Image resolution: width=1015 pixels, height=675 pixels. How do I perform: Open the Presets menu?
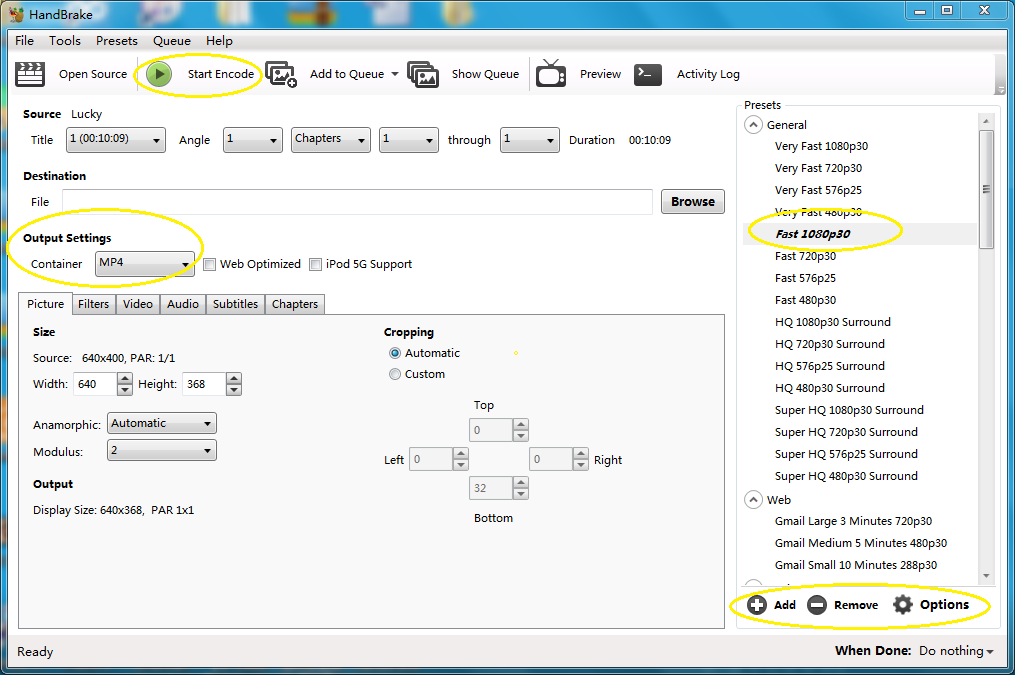tap(117, 40)
